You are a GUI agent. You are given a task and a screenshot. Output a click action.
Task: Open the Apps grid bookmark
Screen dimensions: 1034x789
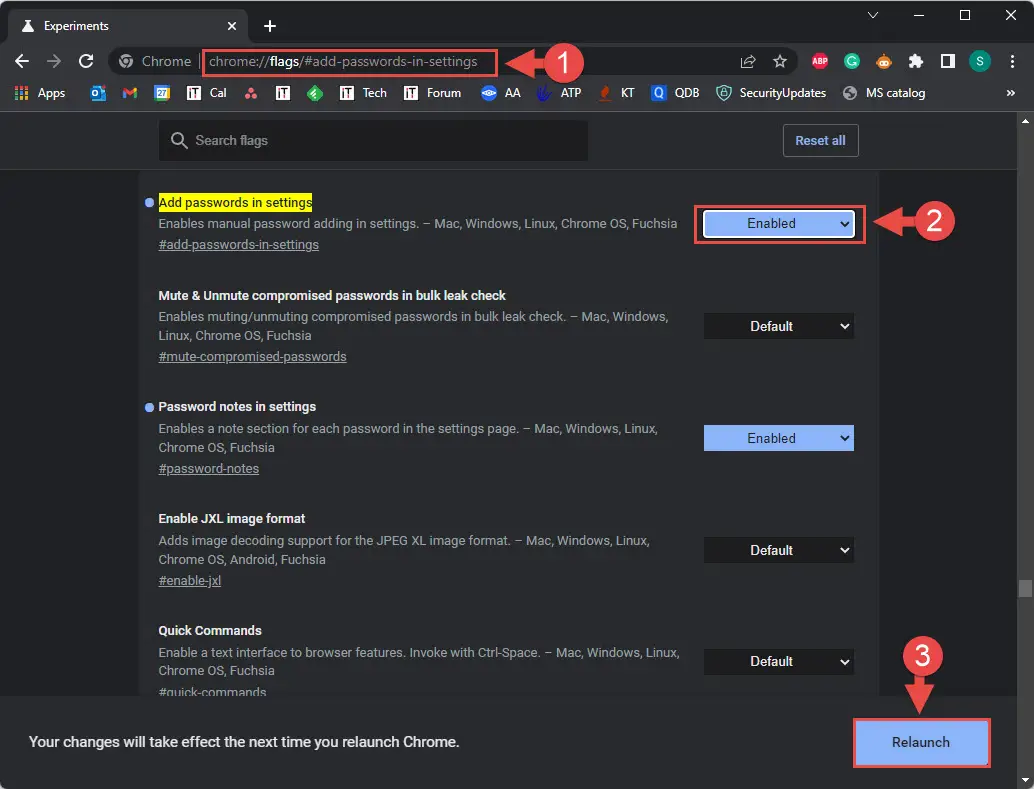pyautogui.click(x=40, y=93)
